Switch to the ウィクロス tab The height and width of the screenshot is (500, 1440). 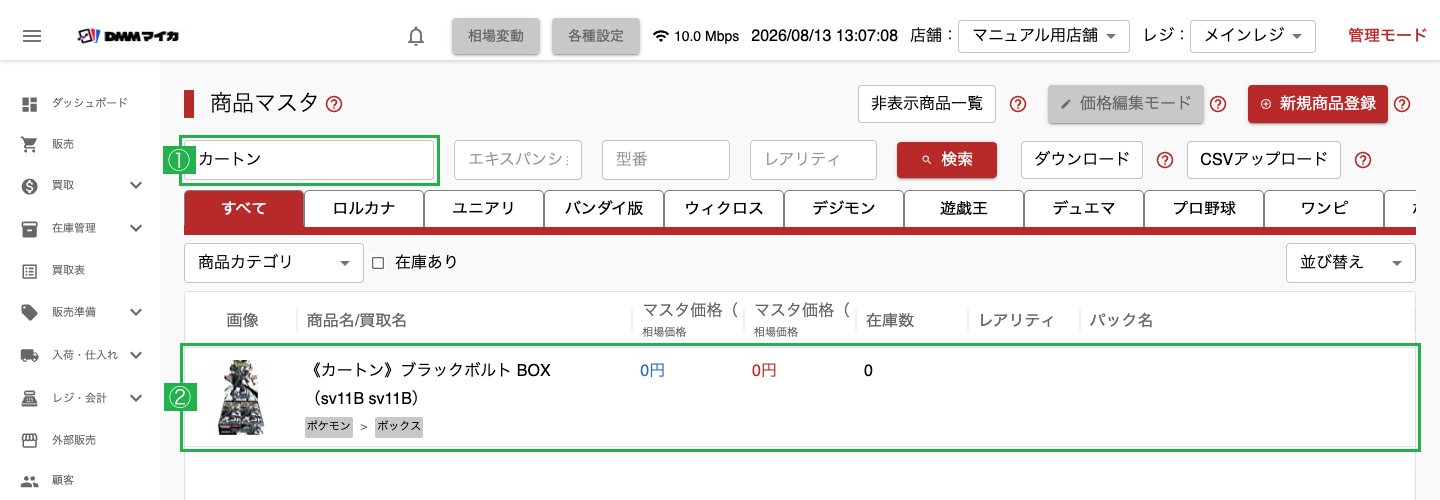724,209
